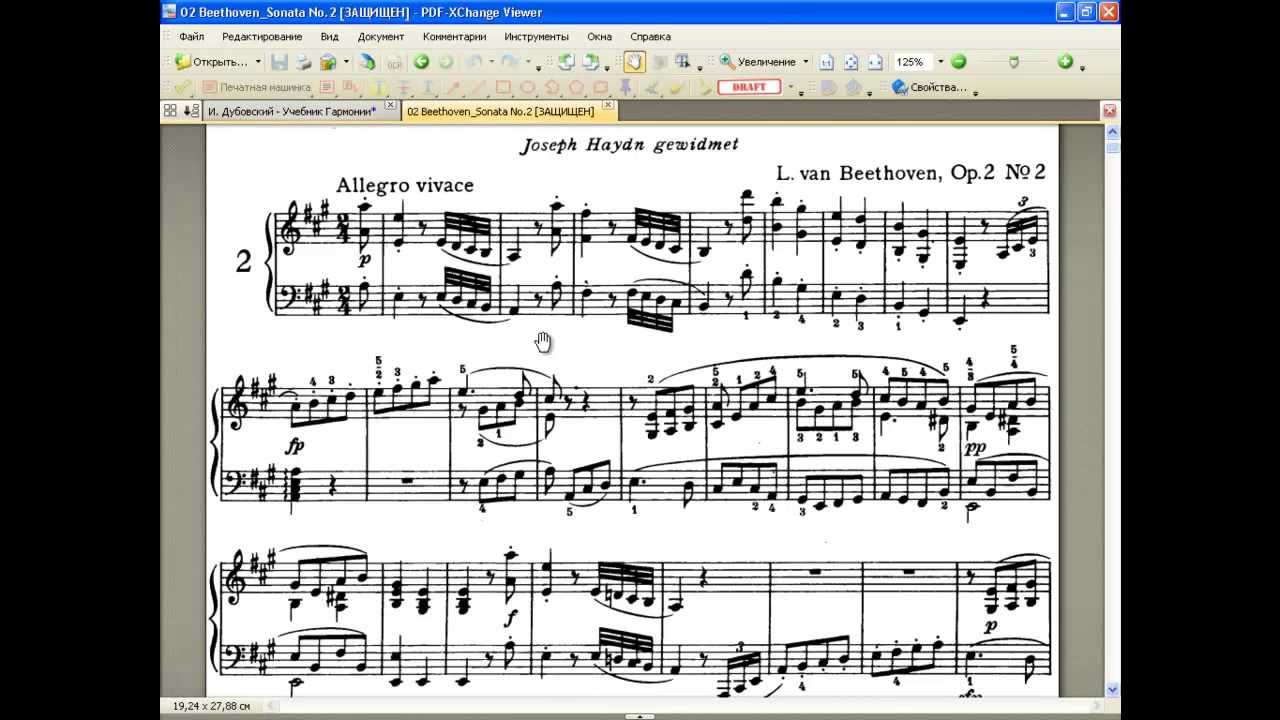Close the Beethoven_Sonata No.2 tab
Image resolution: width=1280 pixels, height=720 pixels.
(x=606, y=106)
